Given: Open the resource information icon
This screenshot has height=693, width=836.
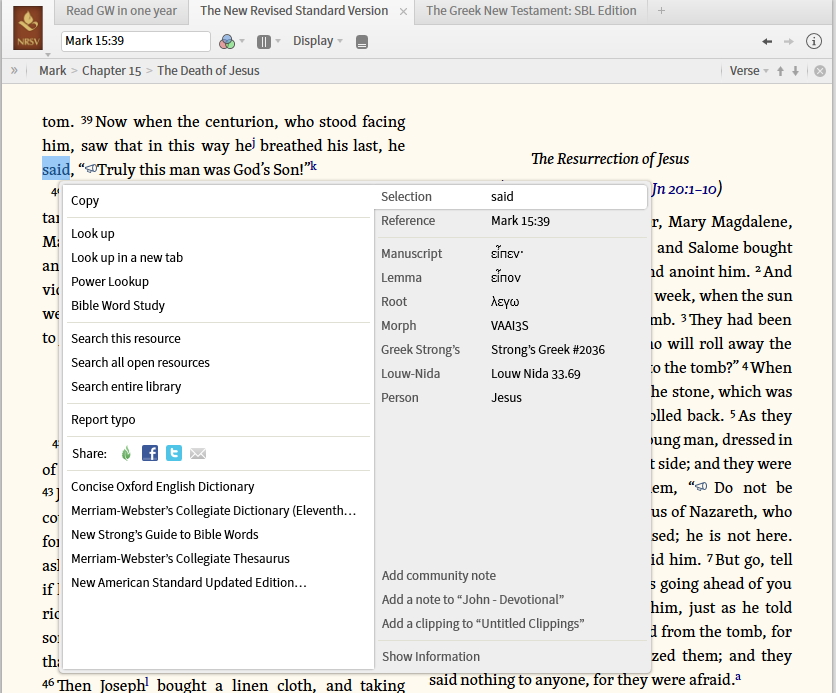Looking at the screenshot, I should [814, 41].
